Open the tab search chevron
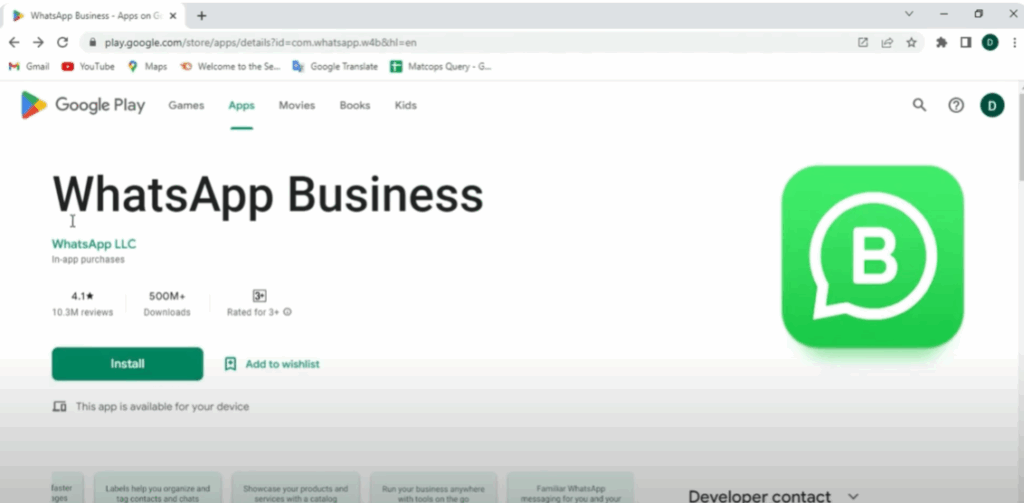Screen dimensions: 1024x503 [909, 14]
